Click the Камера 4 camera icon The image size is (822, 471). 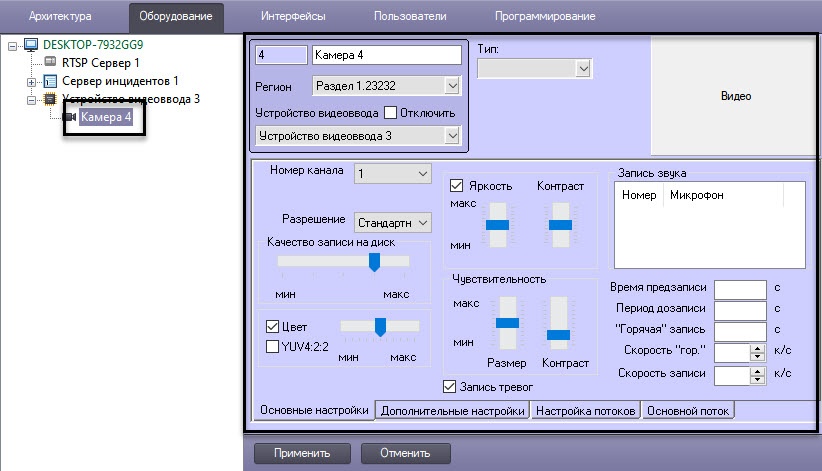70,117
